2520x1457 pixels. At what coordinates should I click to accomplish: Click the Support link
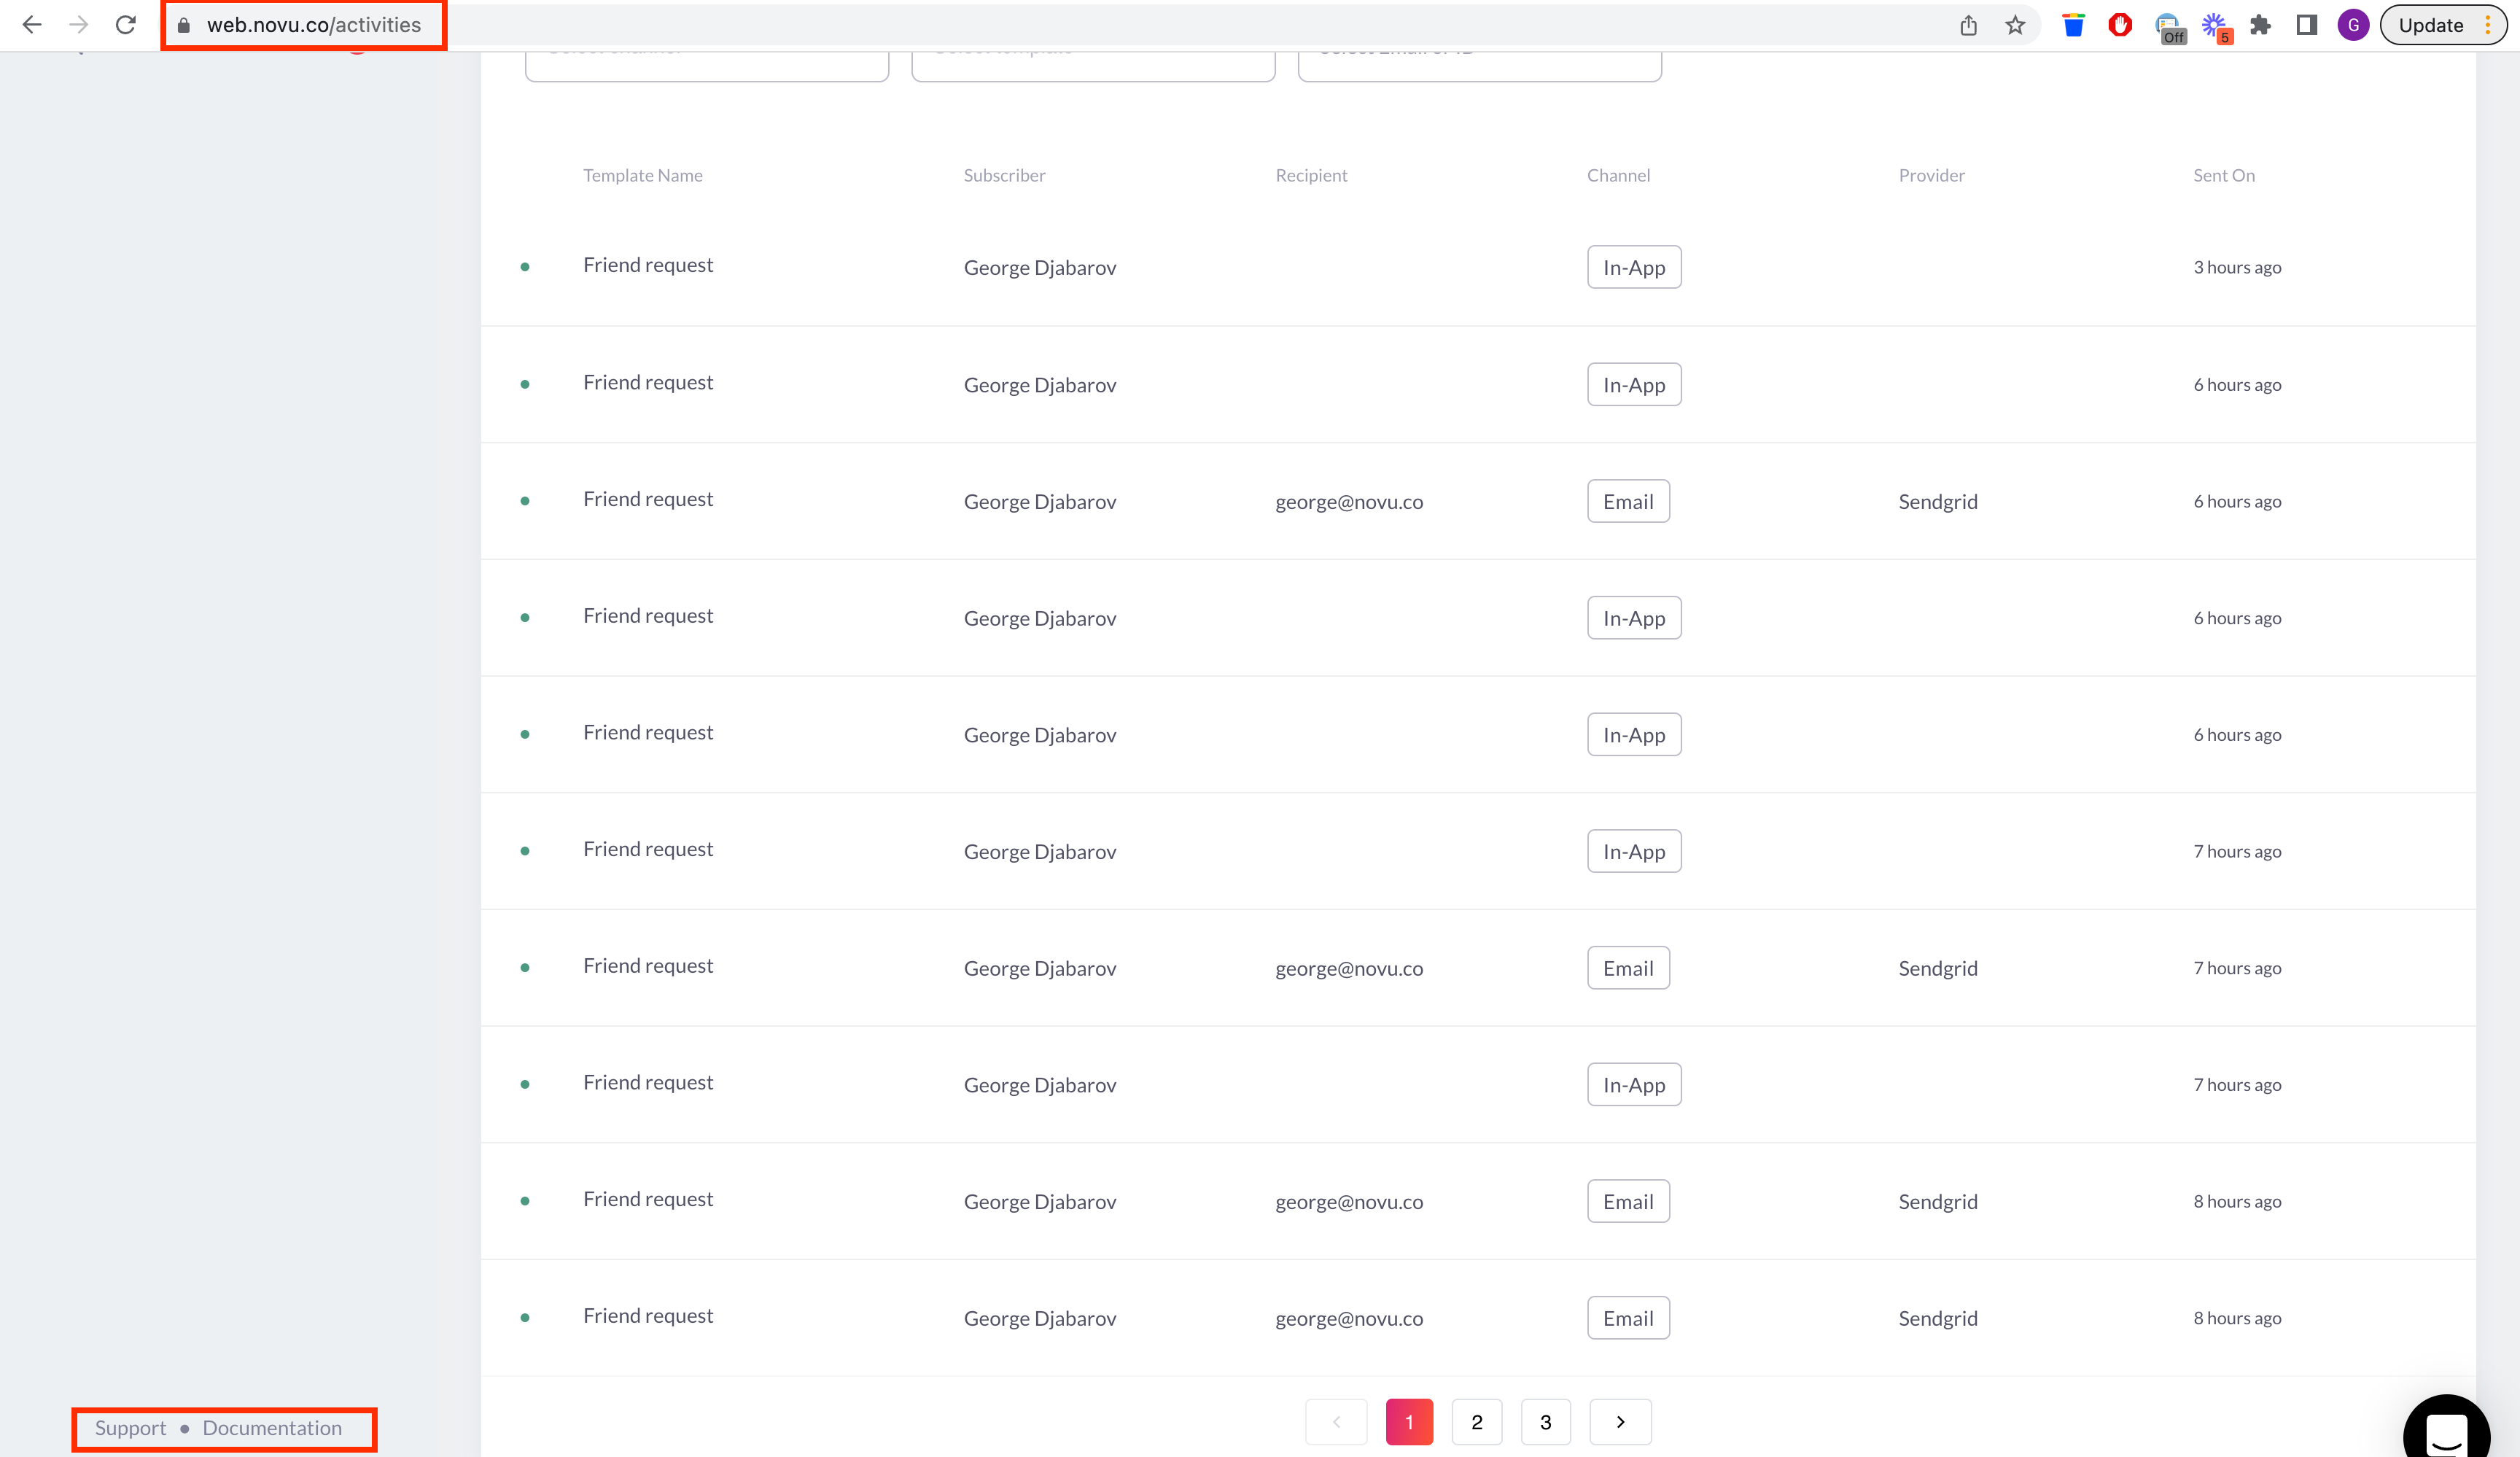pos(130,1428)
